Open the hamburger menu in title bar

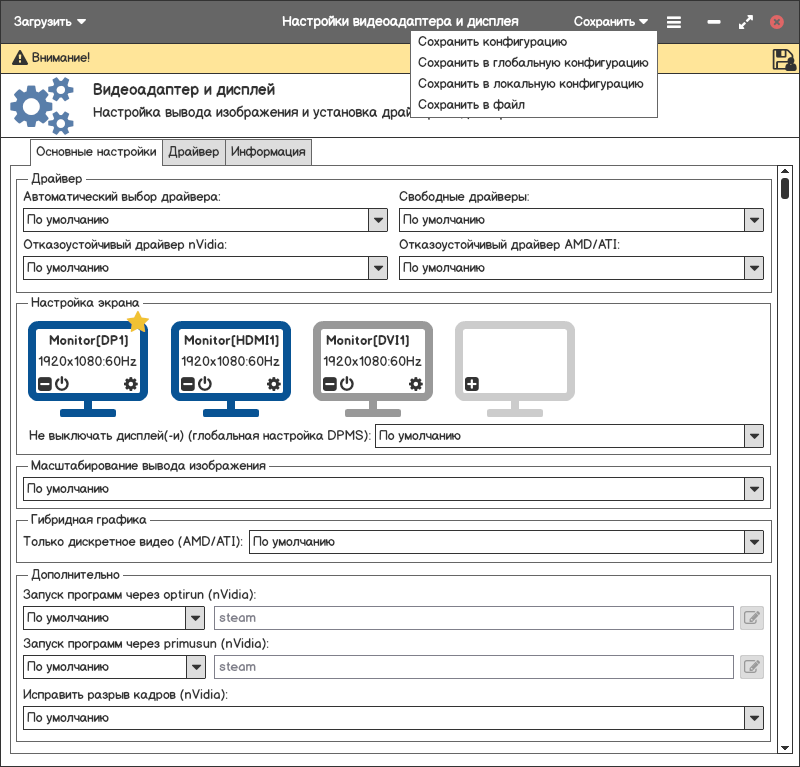click(x=674, y=21)
